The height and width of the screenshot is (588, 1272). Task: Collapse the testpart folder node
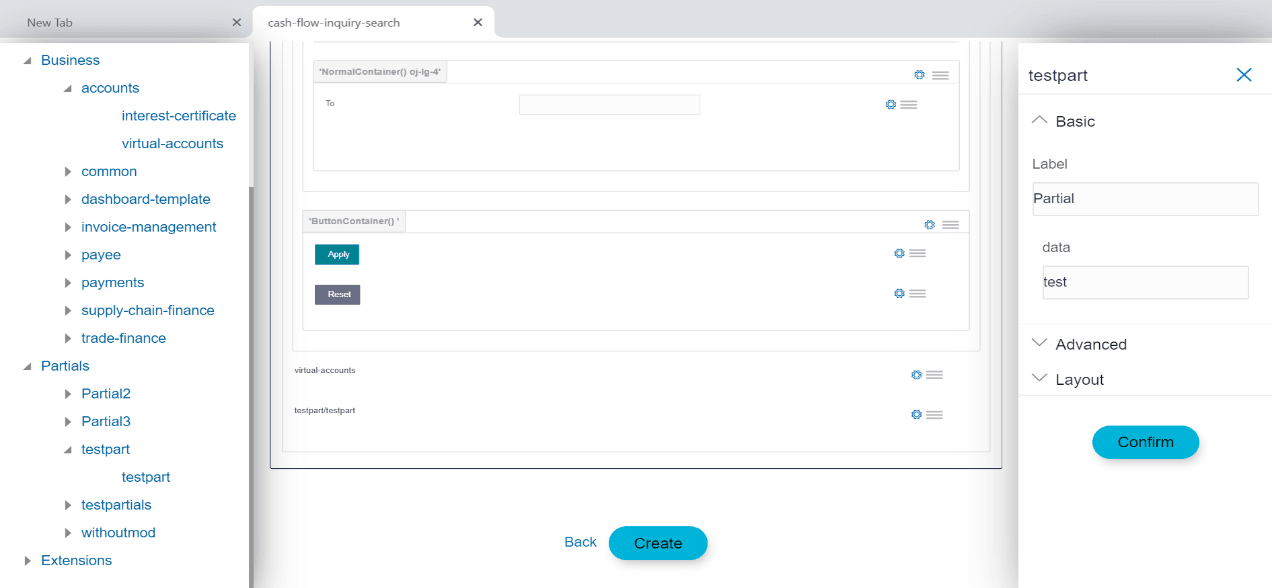(x=68, y=450)
